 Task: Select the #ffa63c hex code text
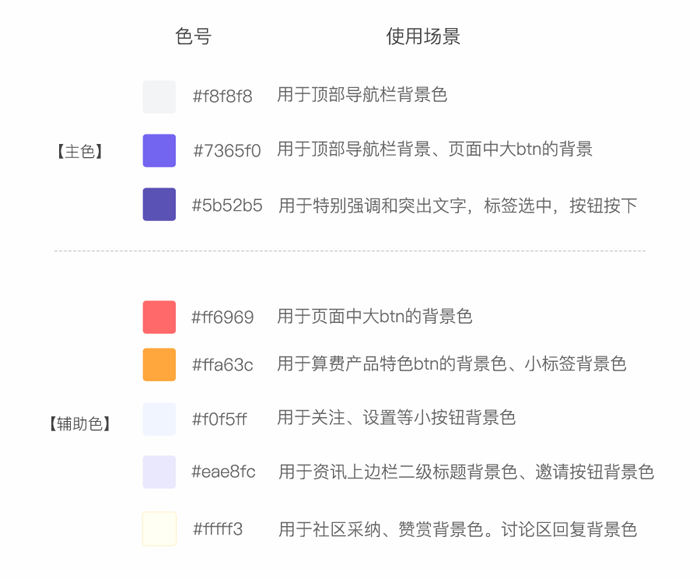coord(222,365)
